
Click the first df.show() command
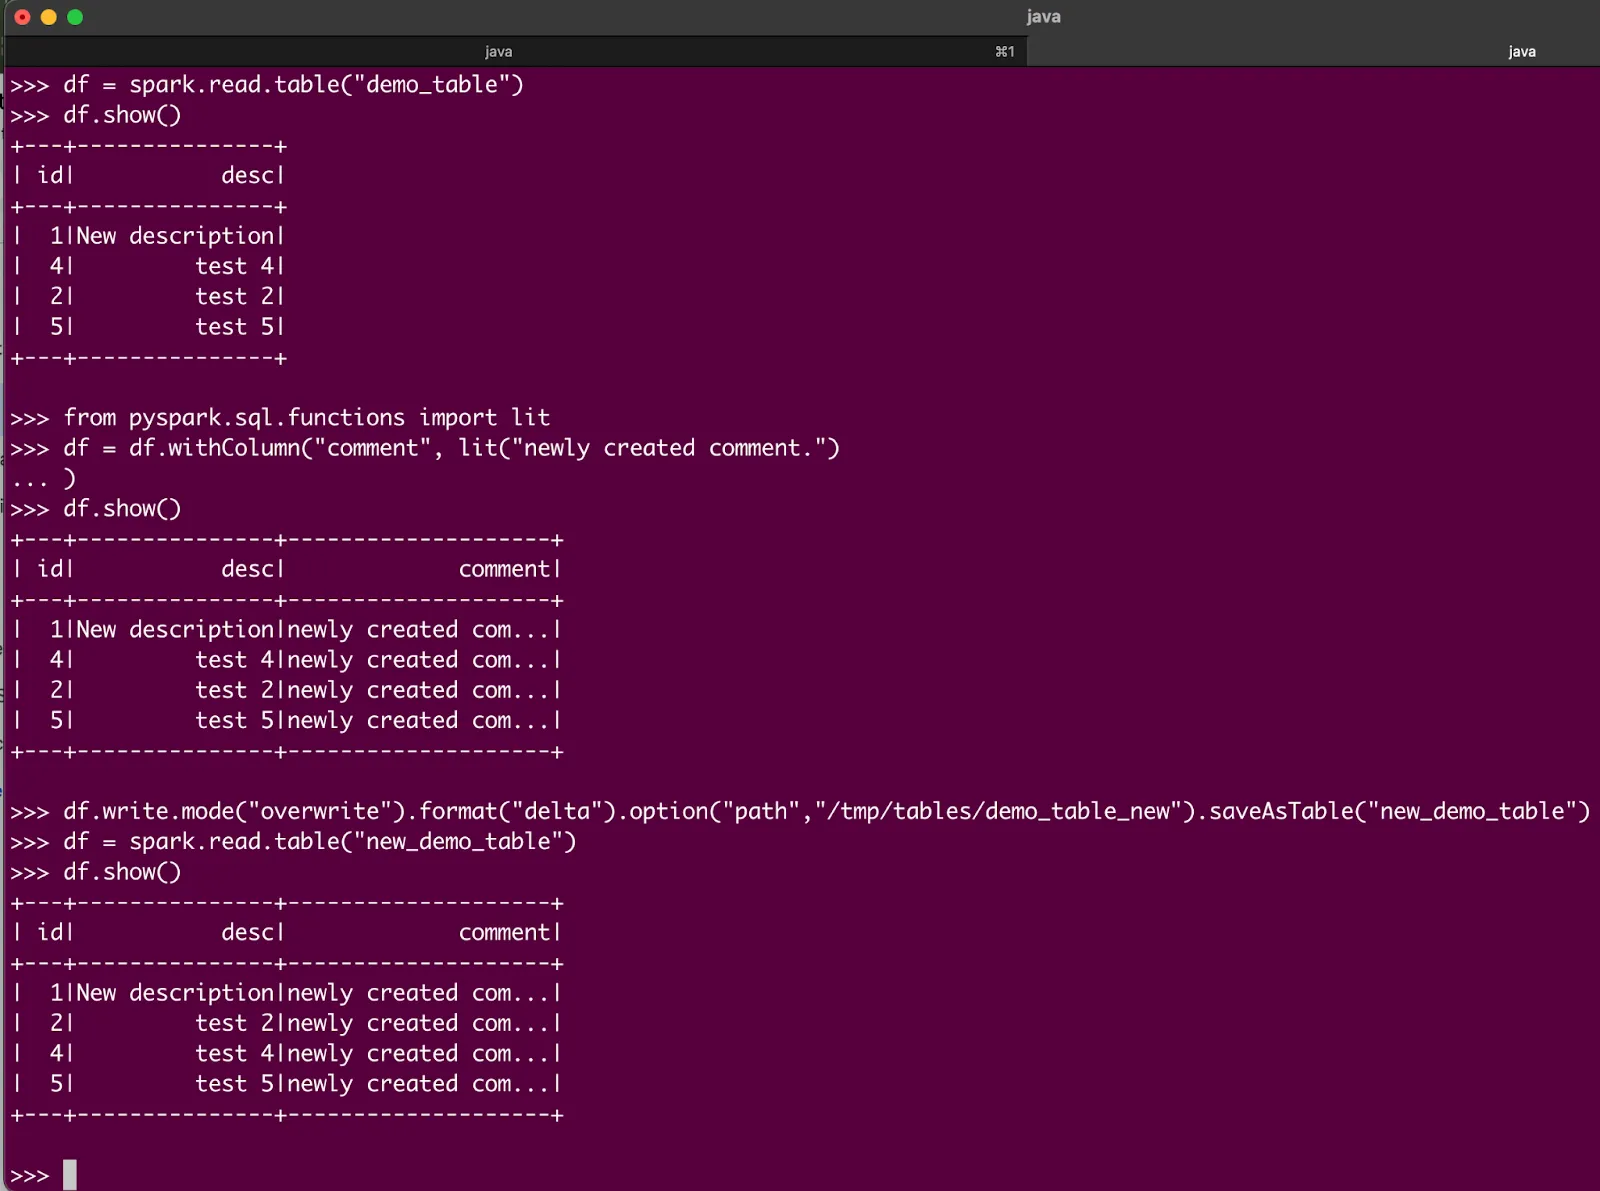tap(122, 114)
